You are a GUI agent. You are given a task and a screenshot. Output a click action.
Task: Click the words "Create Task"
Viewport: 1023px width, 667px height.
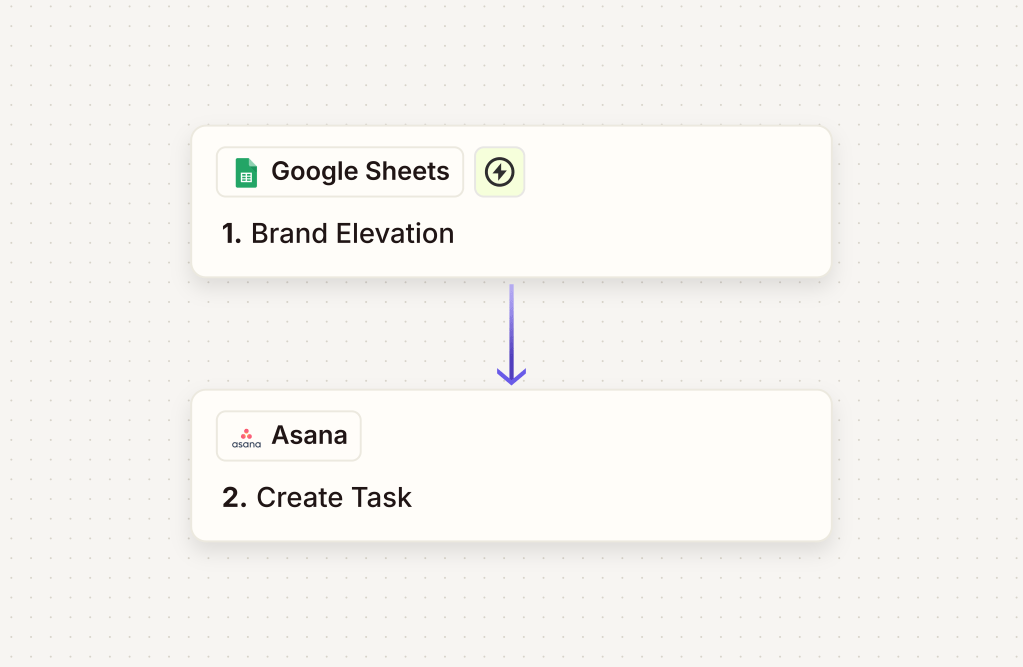pos(334,498)
